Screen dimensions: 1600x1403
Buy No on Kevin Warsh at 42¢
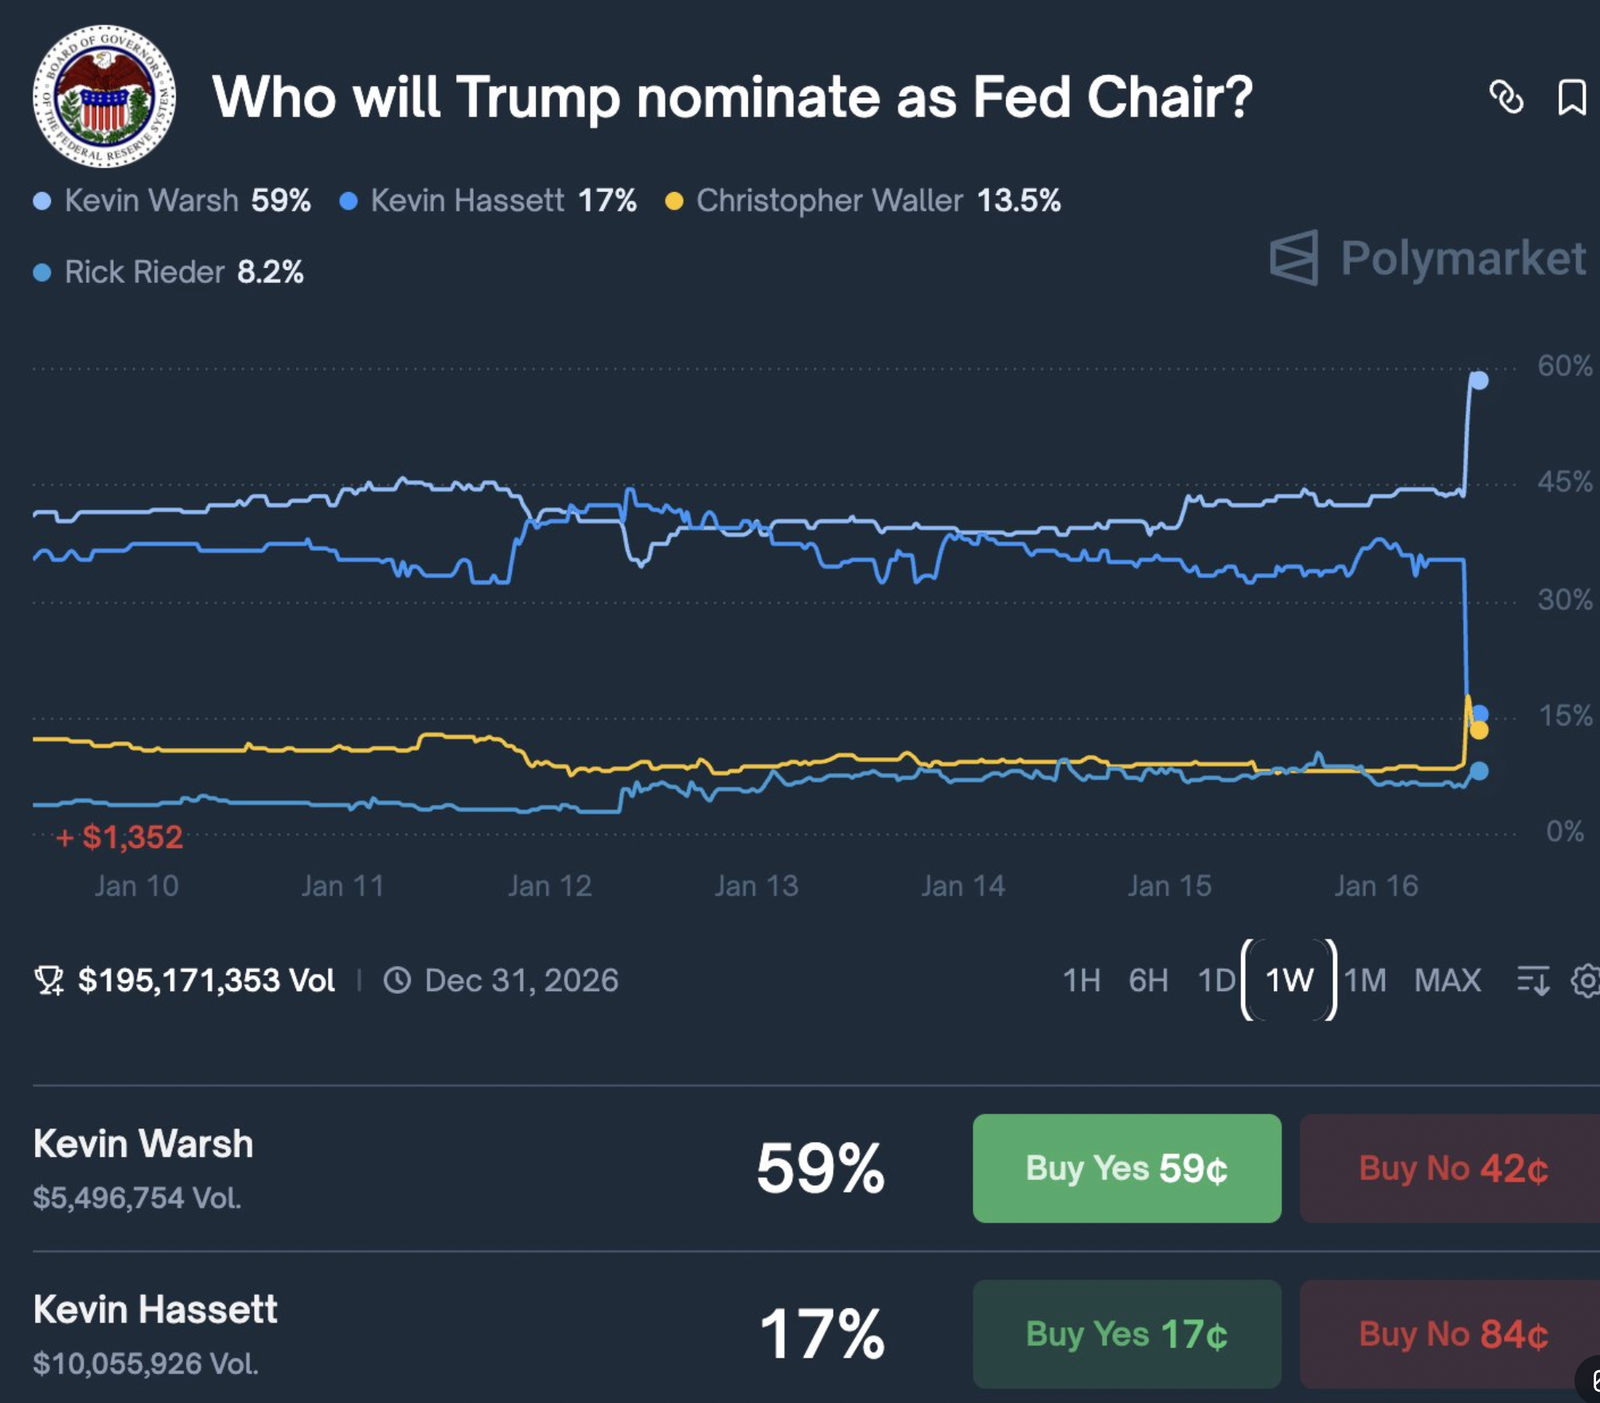(x=1452, y=1168)
